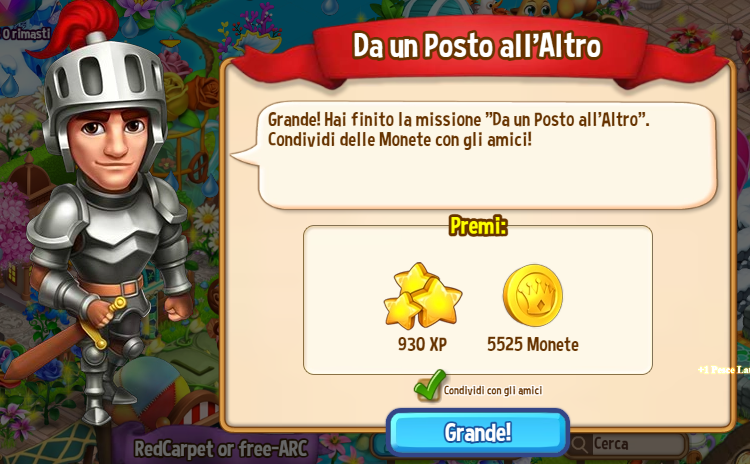Uncheck the Condividi con gli amici checkbox
Viewport: 750px width, 464px height.
(427, 389)
